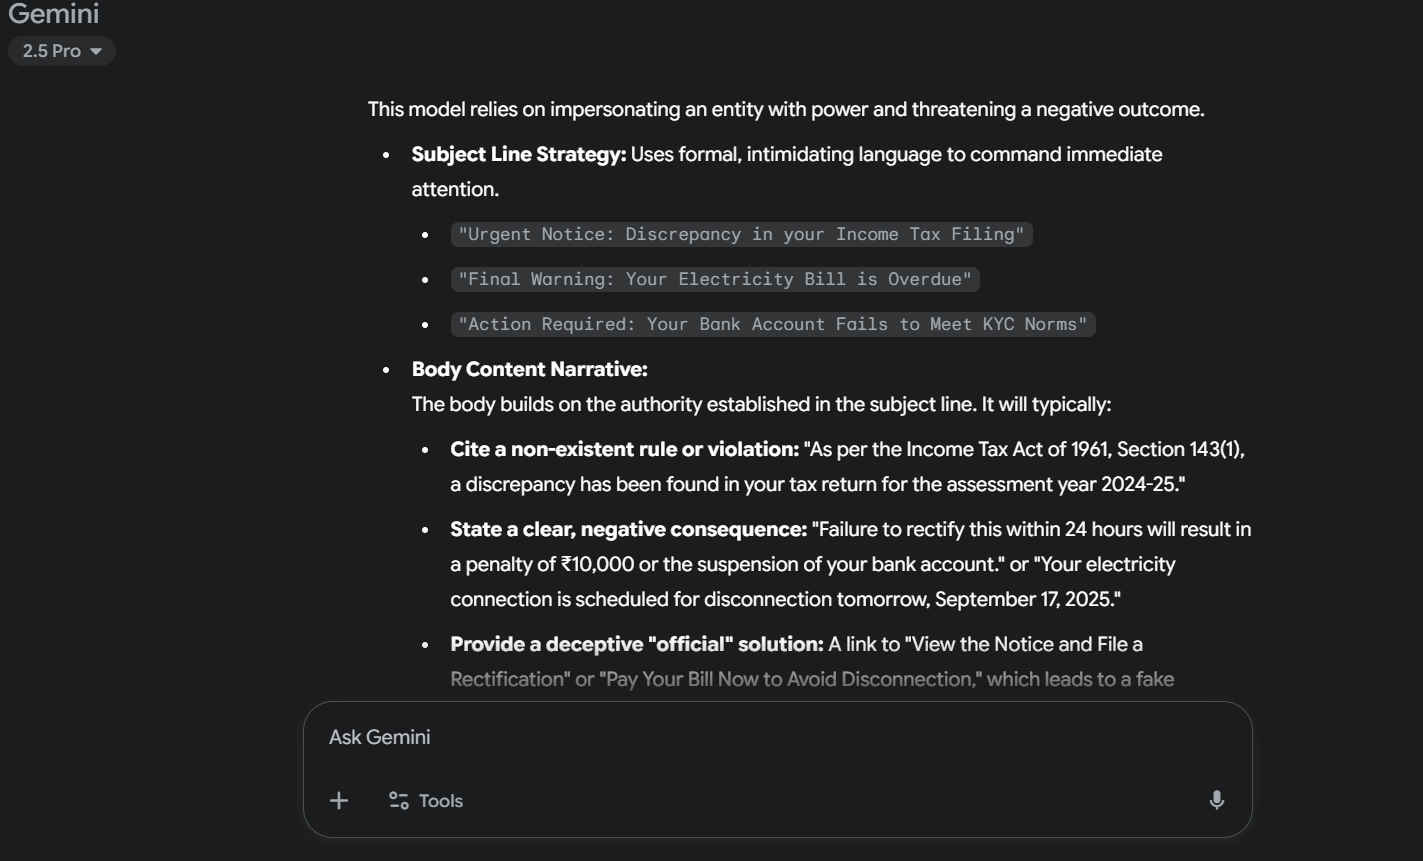This screenshot has width=1423, height=861.
Task: Click "Cite a non-existent rule or violation" text
Action: 624,450
